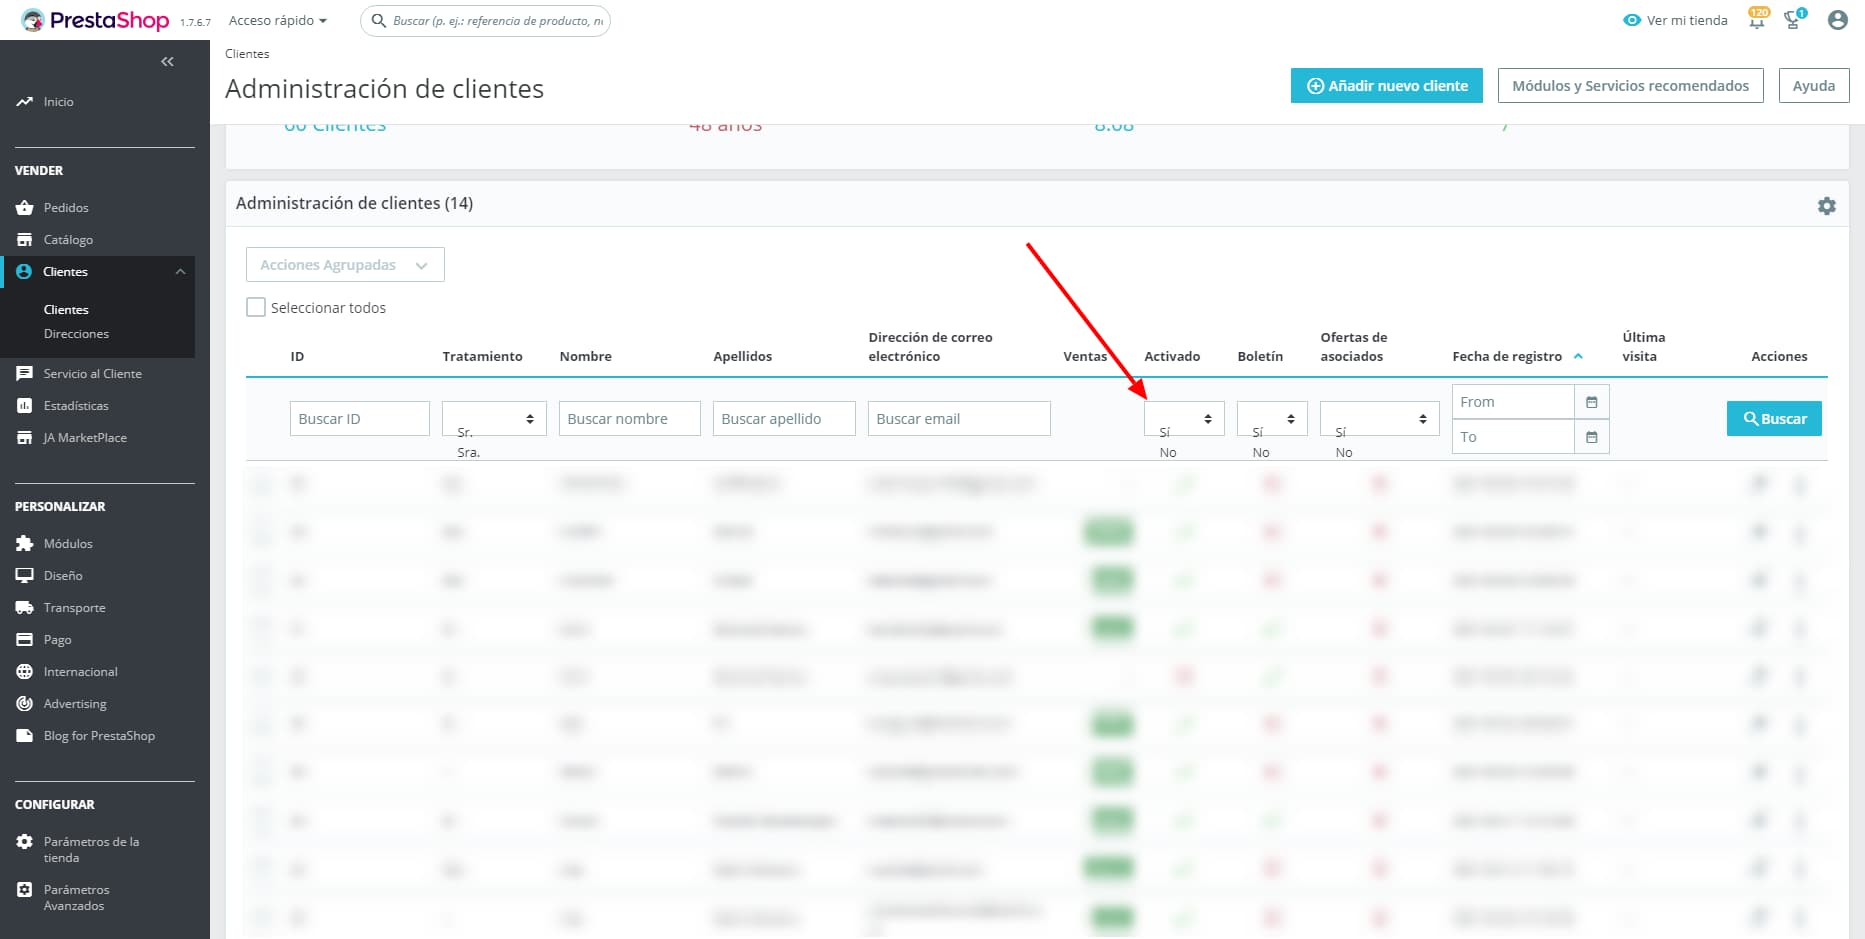This screenshot has height=939, width=1865.
Task: Click the Buscar filter button
Action: [x=1774, y=419]
